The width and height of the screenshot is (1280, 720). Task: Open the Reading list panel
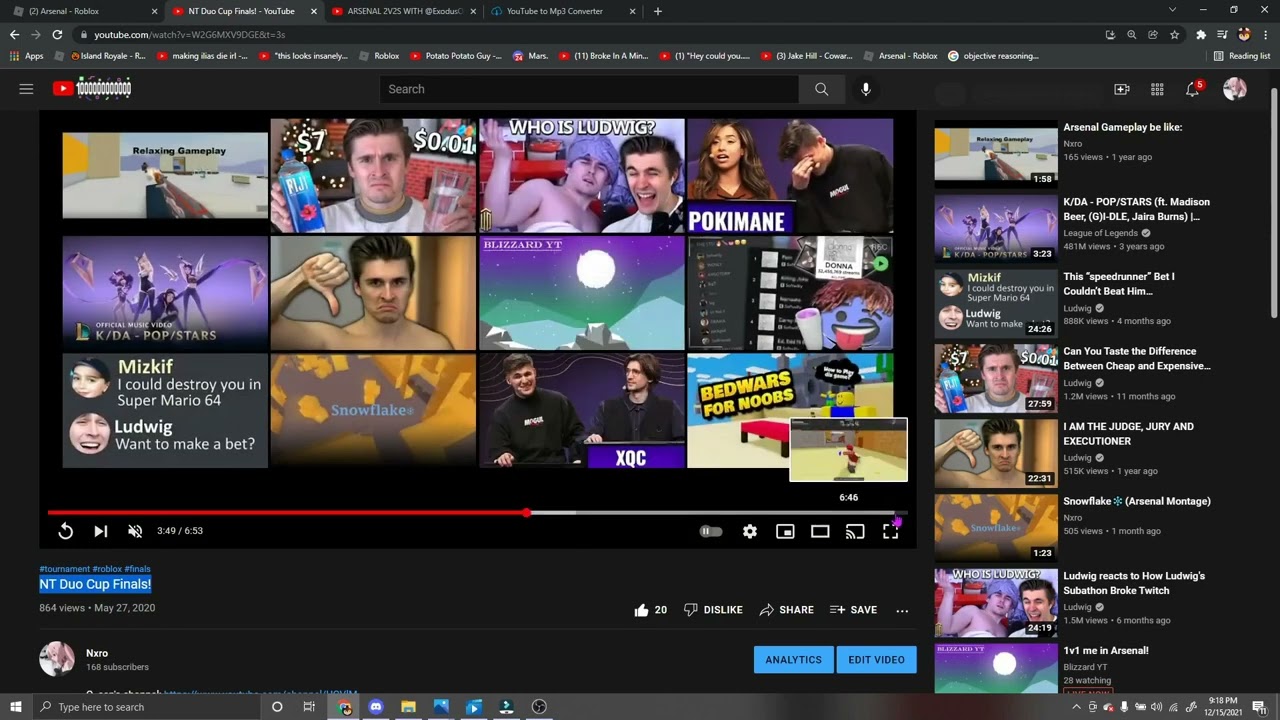1241,56
